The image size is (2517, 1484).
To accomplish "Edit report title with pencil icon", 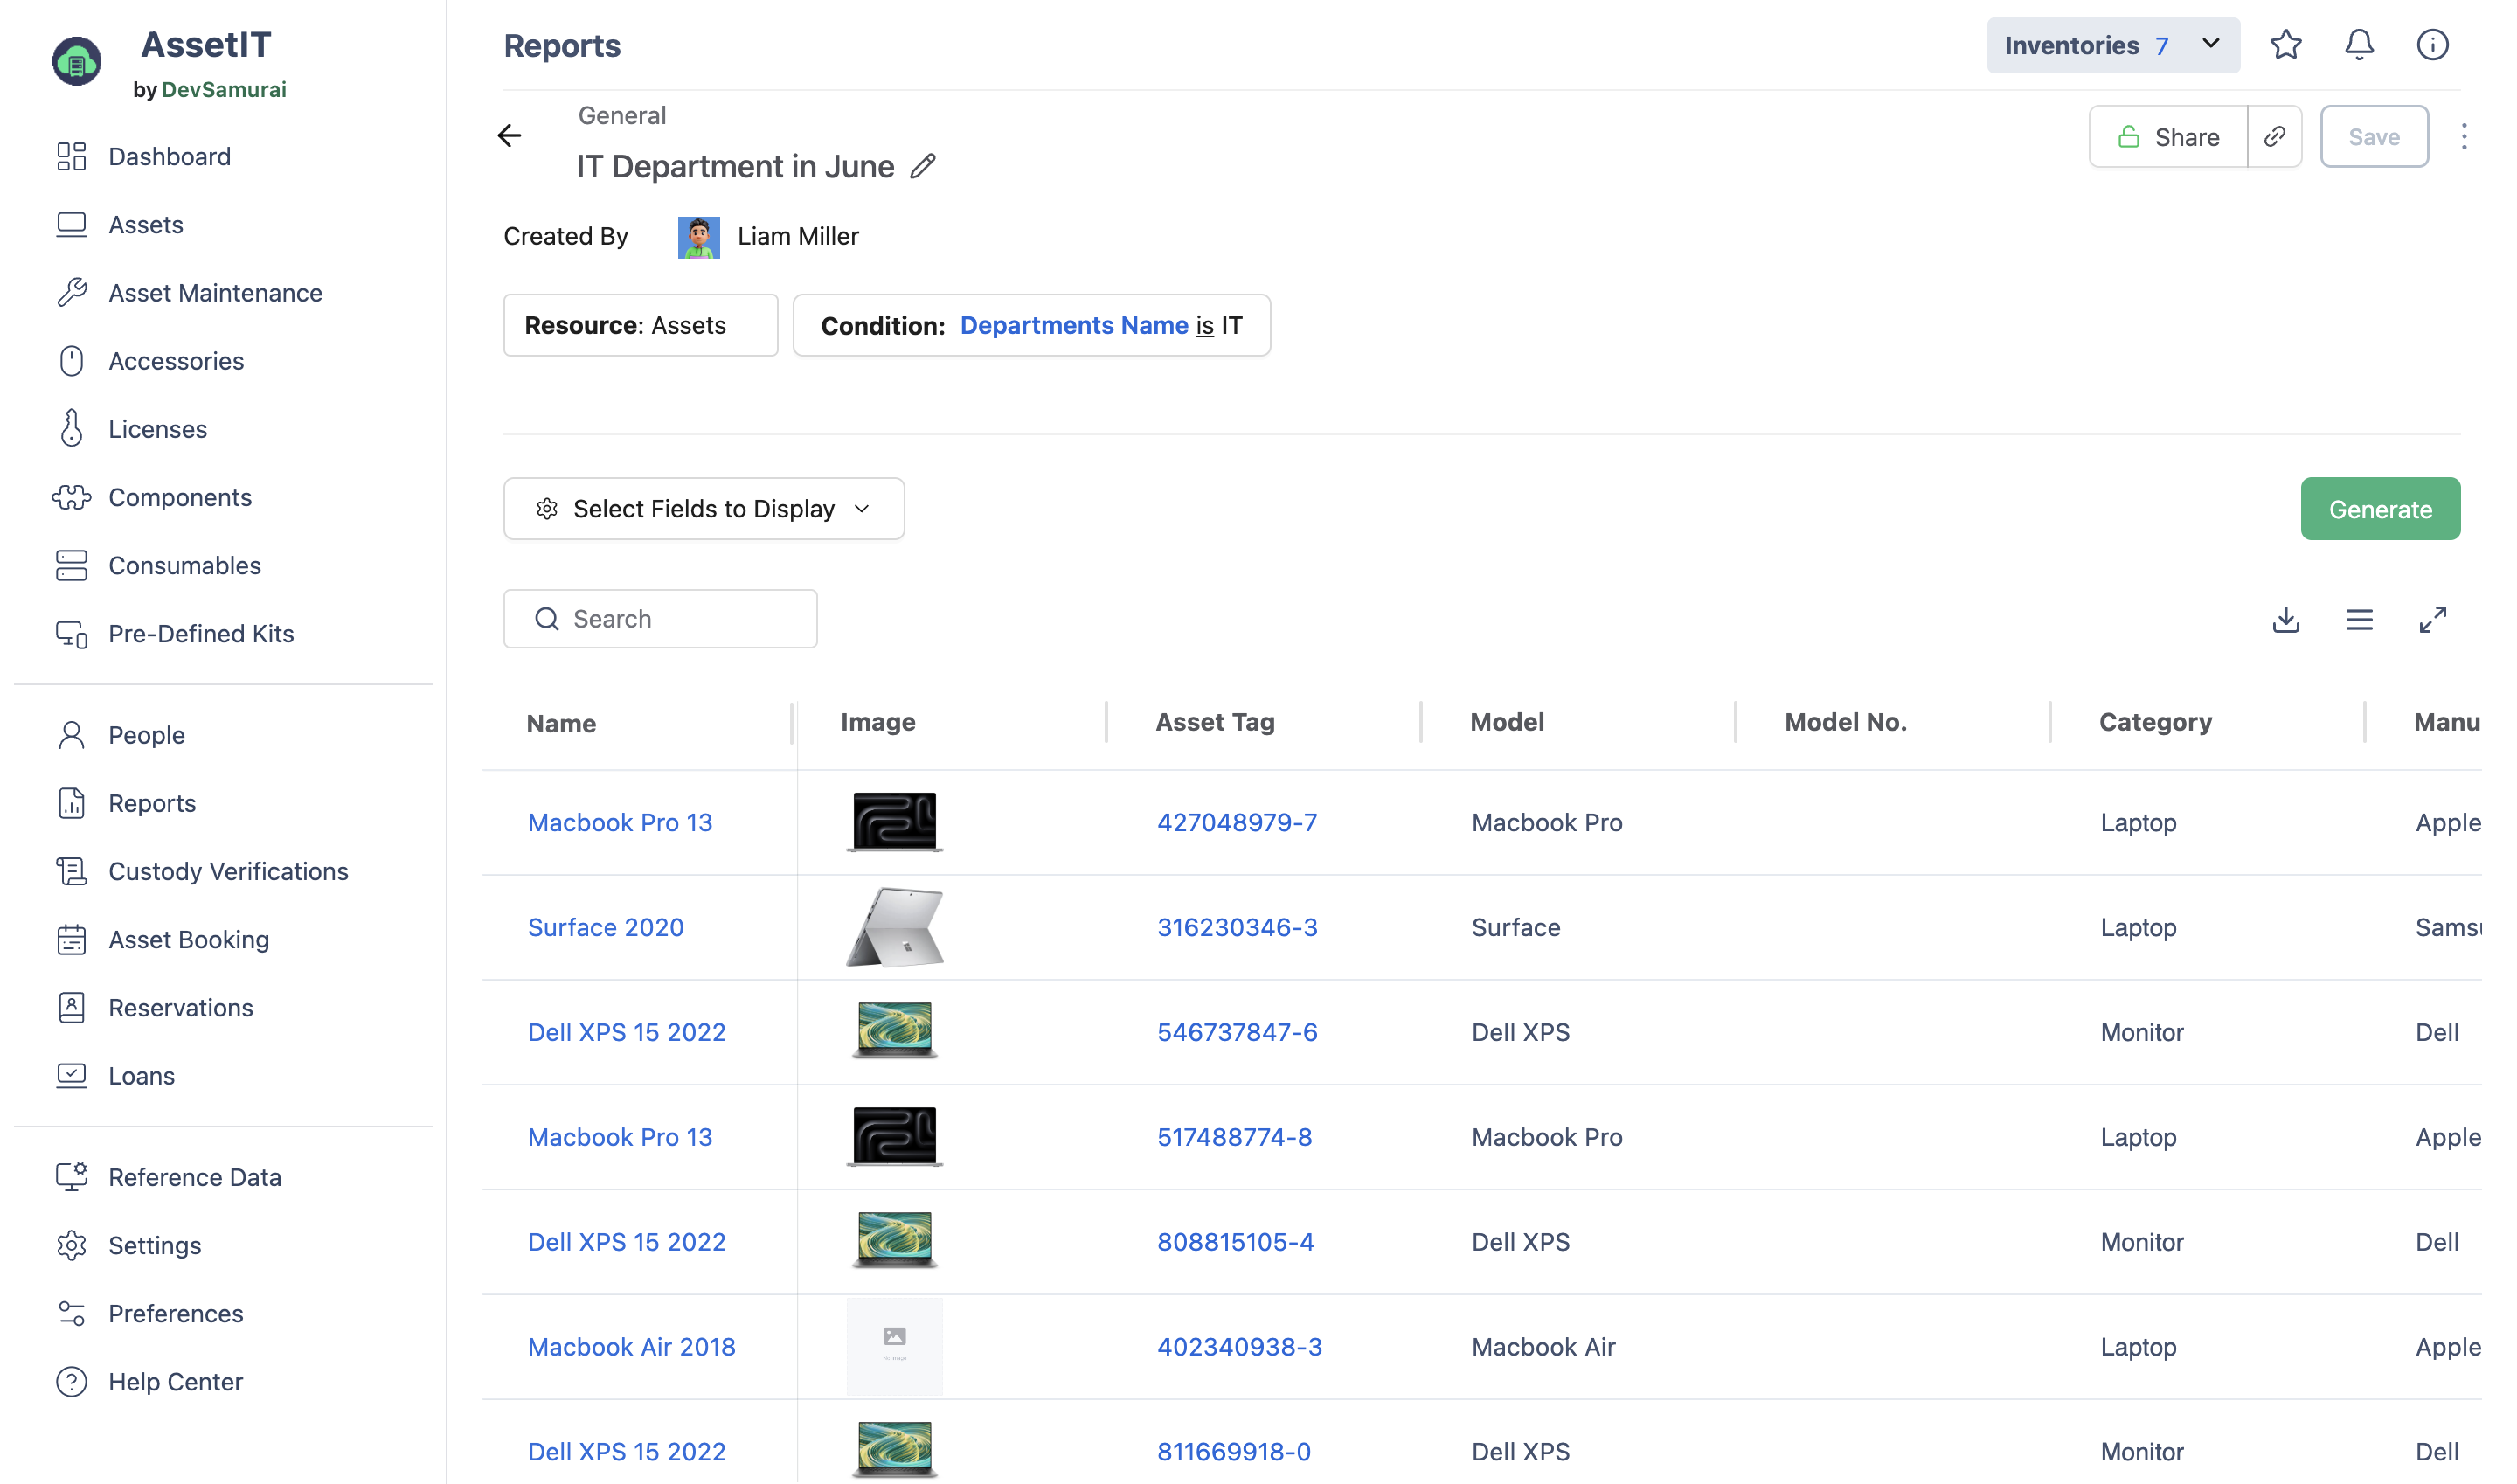I will [x=923, y=166].
